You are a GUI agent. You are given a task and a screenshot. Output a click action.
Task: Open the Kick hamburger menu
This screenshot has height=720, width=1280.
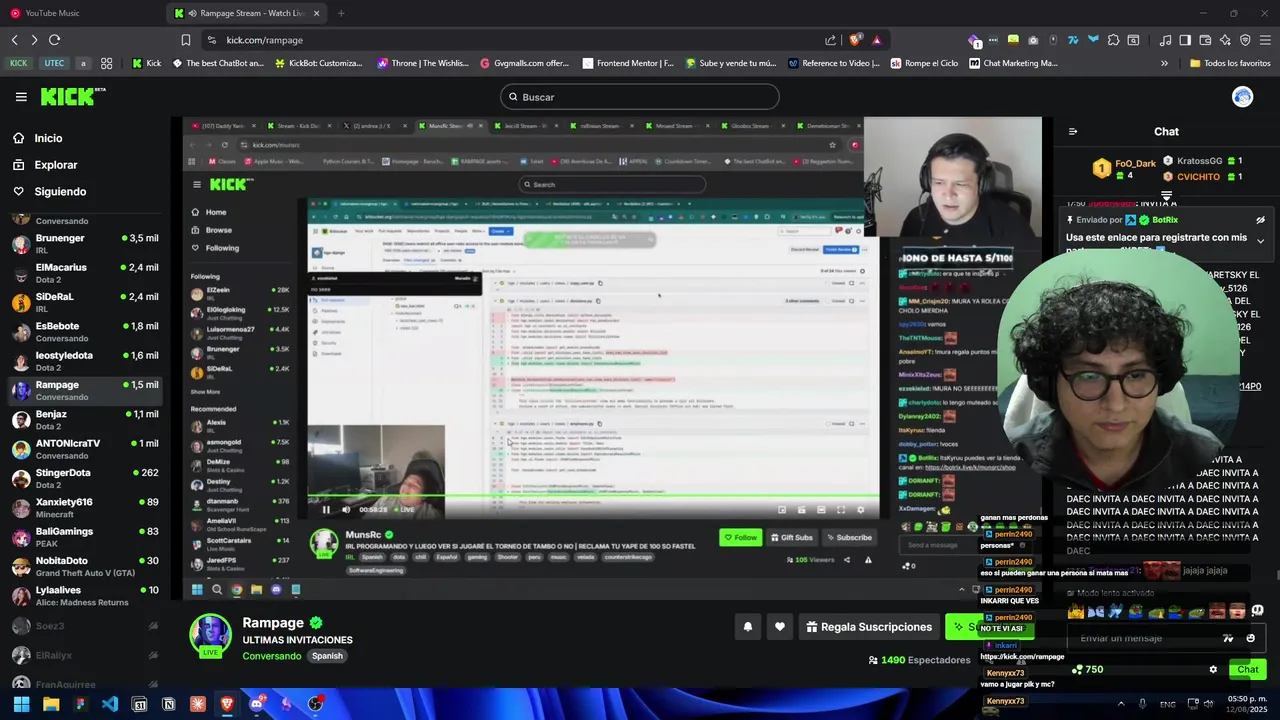21,97
